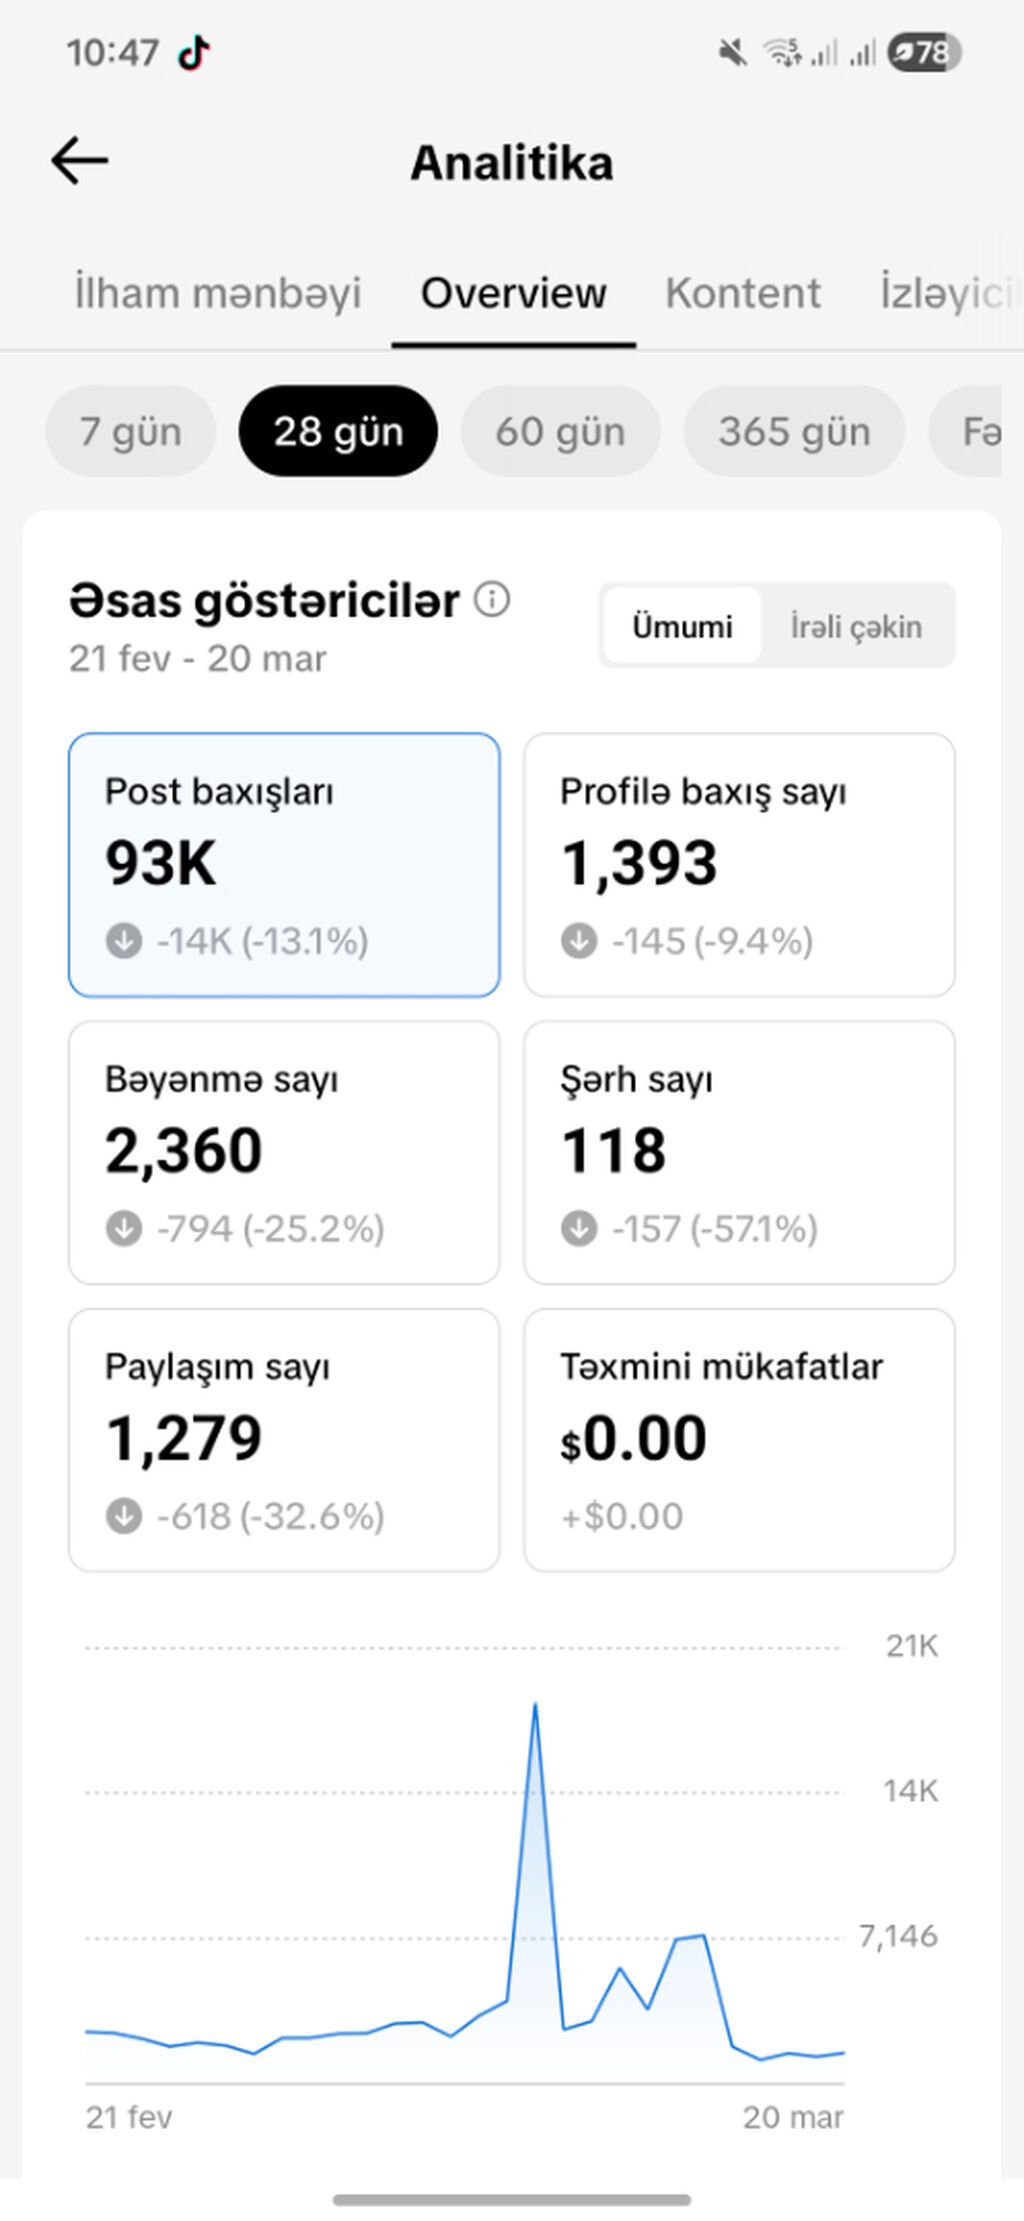
Task: Tap the TikTok icon in status bar
Action: click(194, 52)
